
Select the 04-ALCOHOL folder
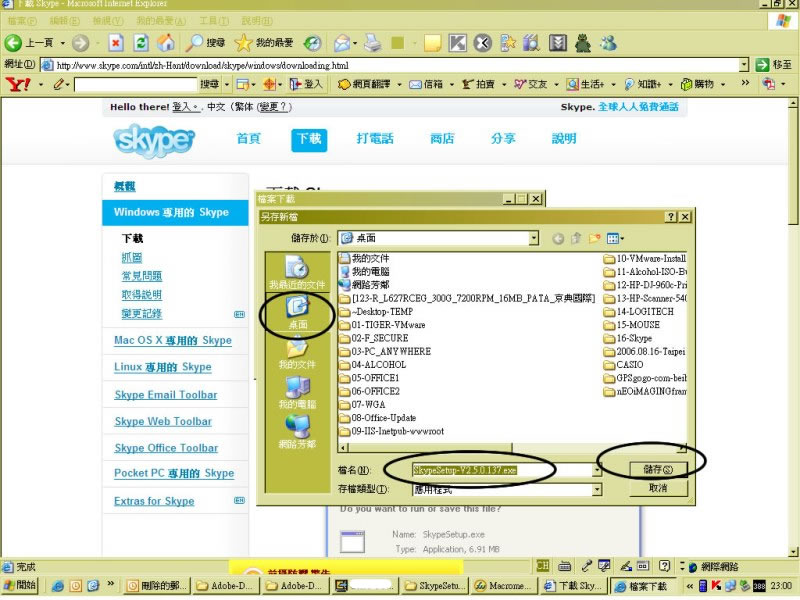[x=373, y=365]
